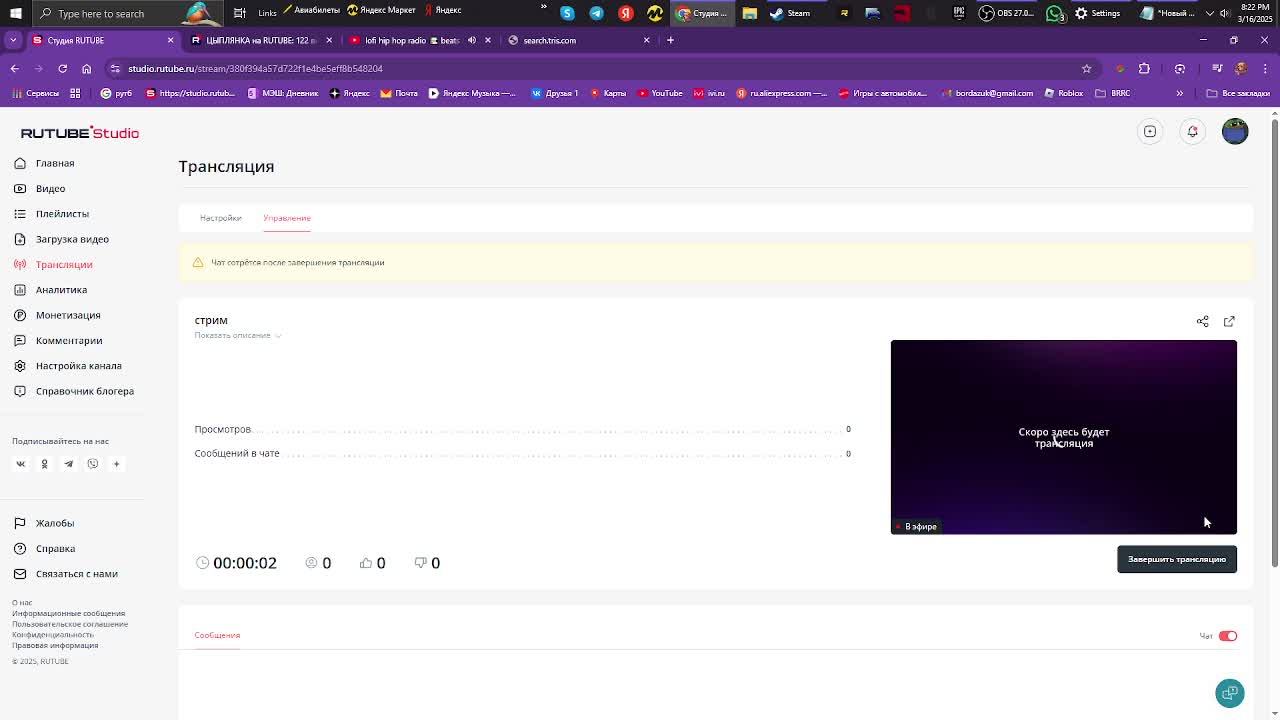Open the browser tab search dropdown
Viewport: 1280px width, 720px height.
[x=13, y=40]
